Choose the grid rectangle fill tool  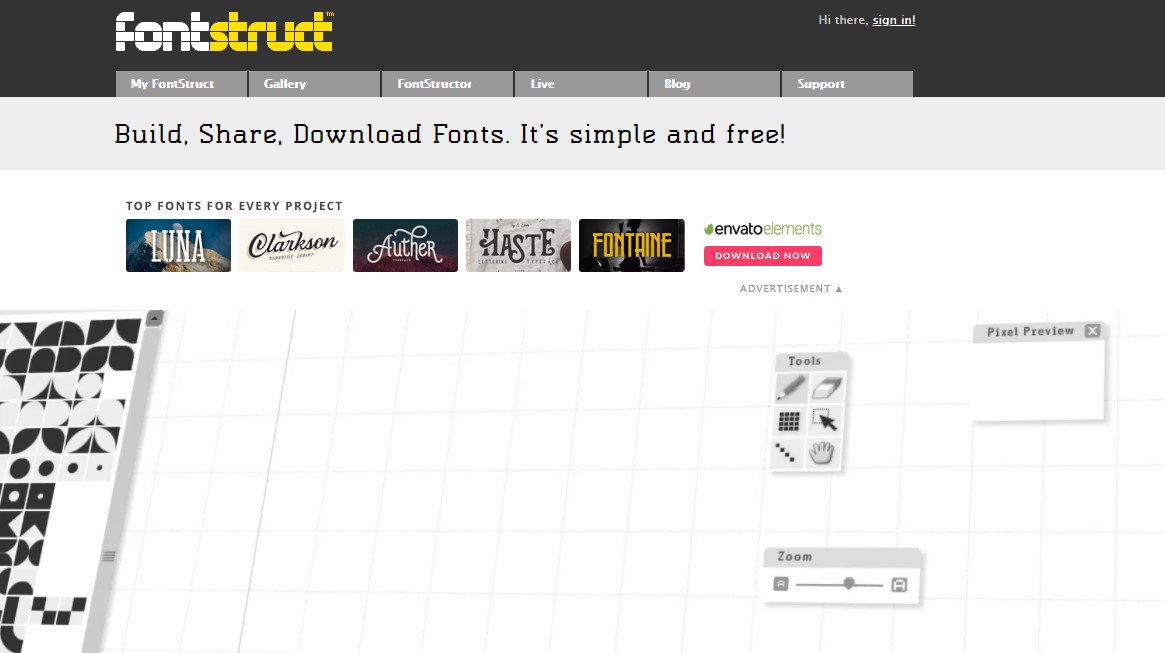[x=789, y=421]
